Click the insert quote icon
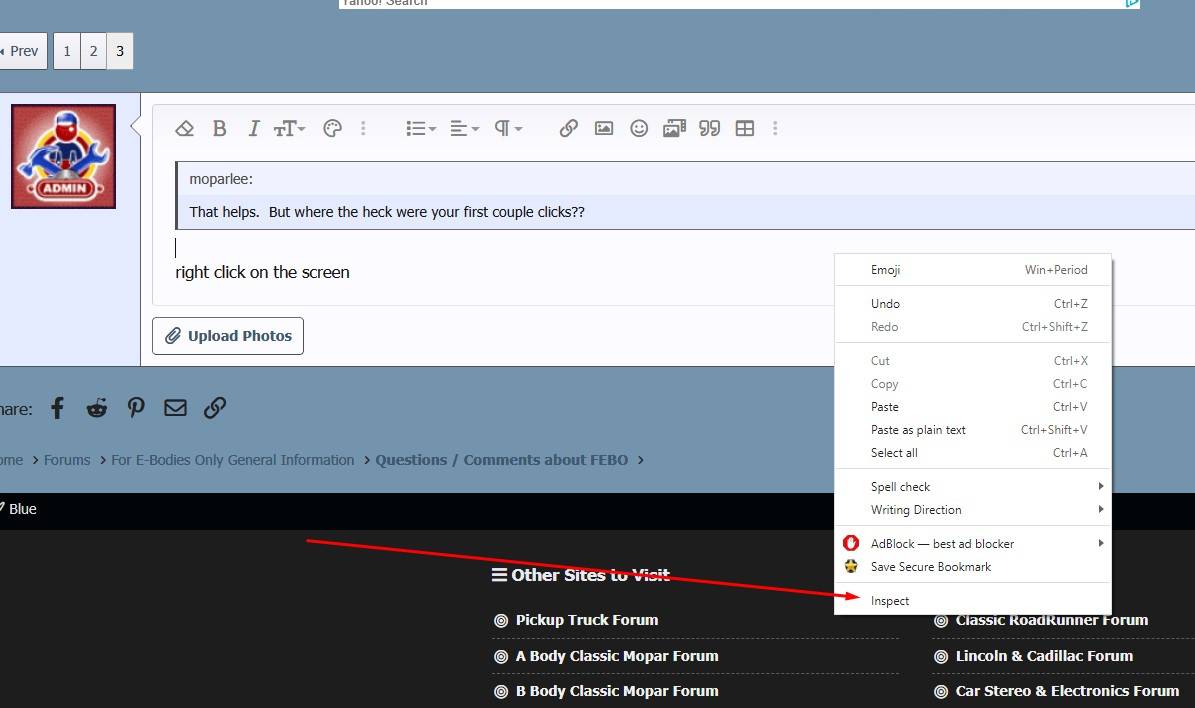This screenshot has height=708, width=1195. pos(710,128)
